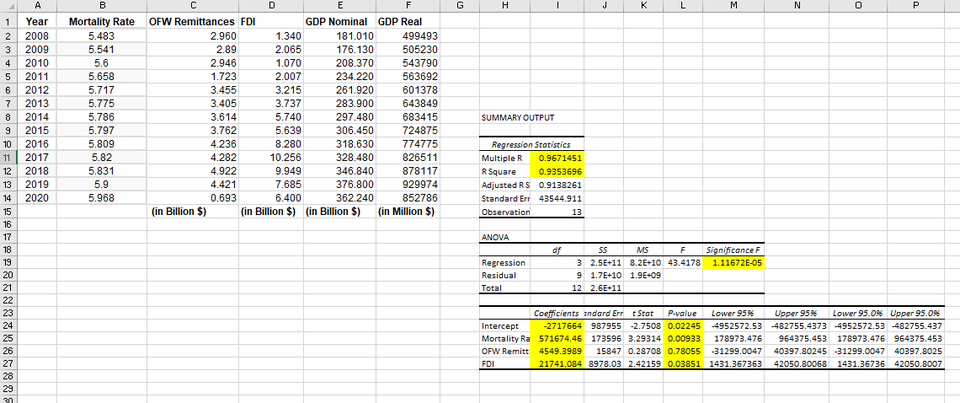Click the 'Significance F' heading
The image size is (960, 403).
(733, 250)
